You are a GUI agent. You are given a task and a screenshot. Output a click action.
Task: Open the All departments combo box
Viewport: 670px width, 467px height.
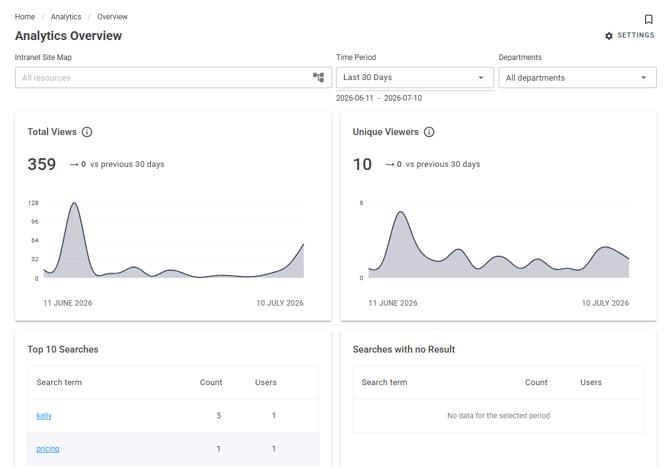tap(577, 78)
